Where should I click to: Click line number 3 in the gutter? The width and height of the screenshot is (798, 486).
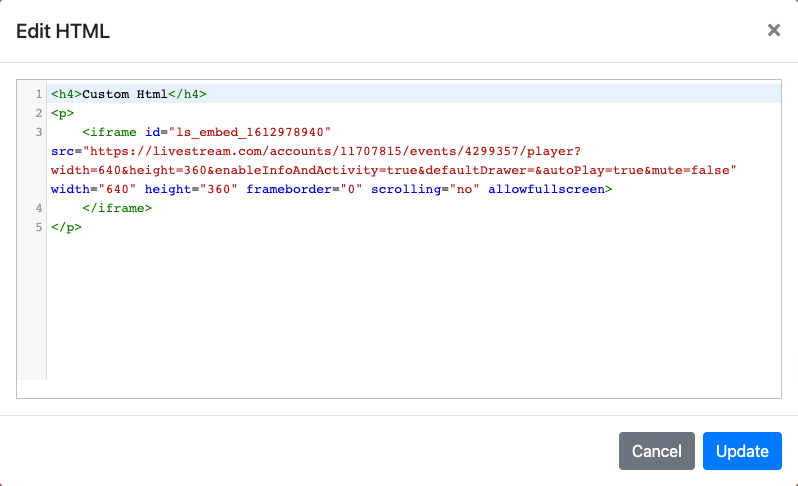tap(37, 132)
